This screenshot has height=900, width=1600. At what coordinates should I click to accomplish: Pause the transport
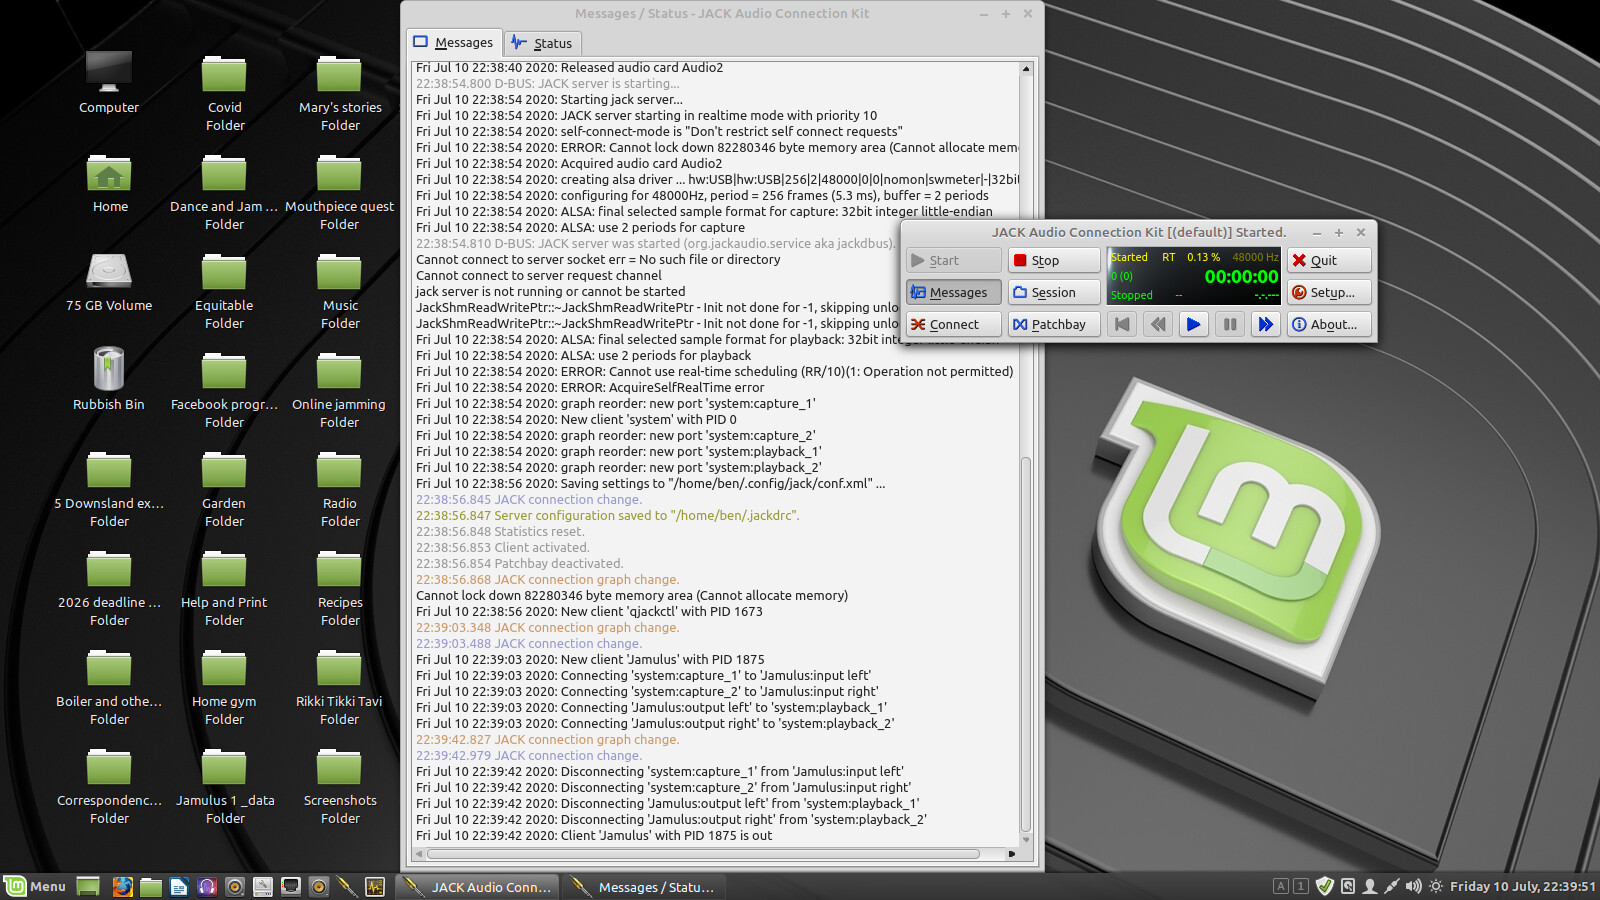(x=1230, y=324)
